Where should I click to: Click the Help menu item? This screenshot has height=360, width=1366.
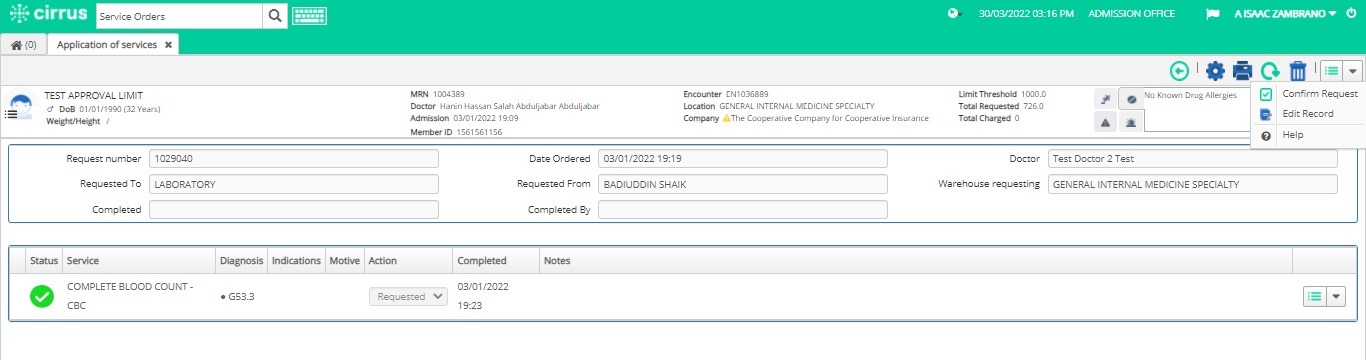click(x=1293, y=135)
